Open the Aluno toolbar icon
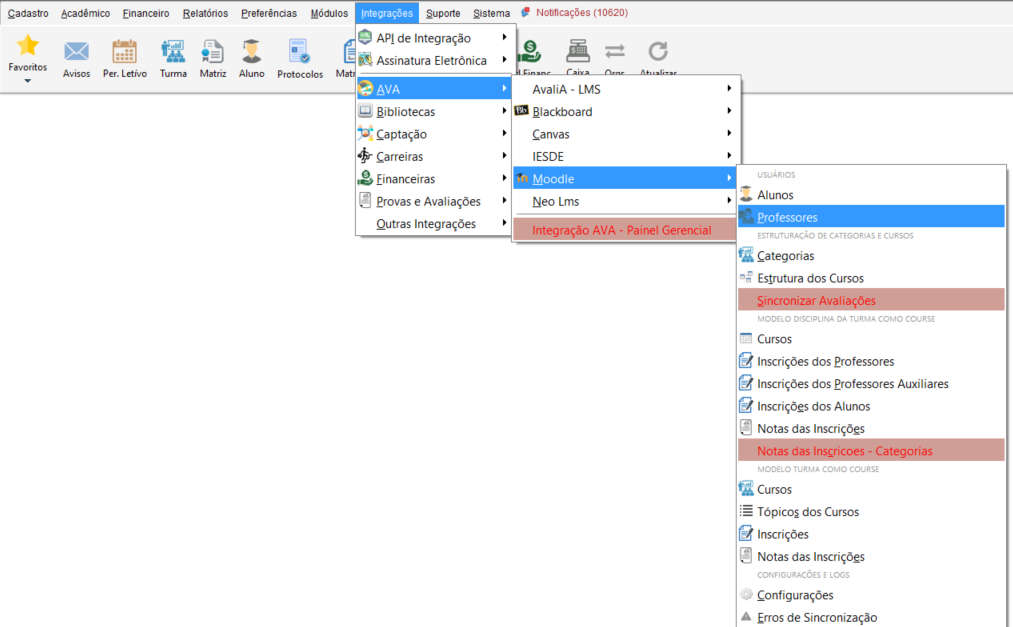The width and height of the screenshot is (1013, 627). pyautogui.click(x=251, y=52)
